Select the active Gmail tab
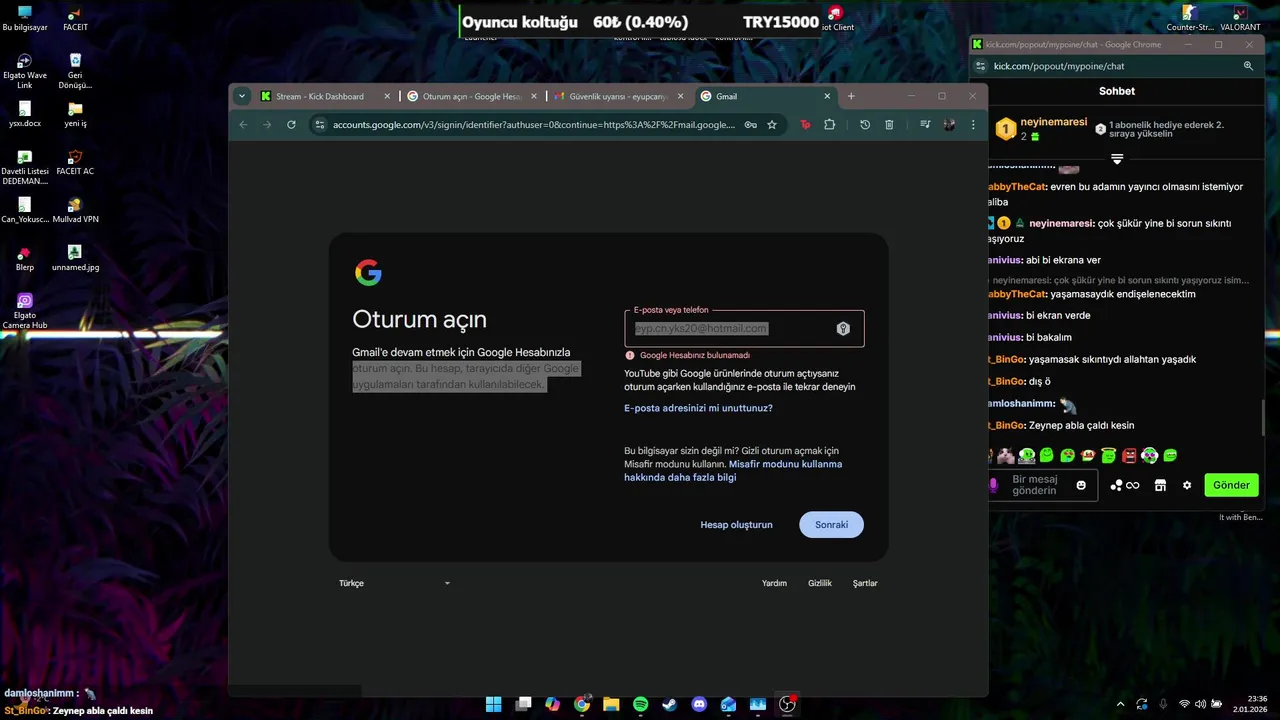 point(765,96)
